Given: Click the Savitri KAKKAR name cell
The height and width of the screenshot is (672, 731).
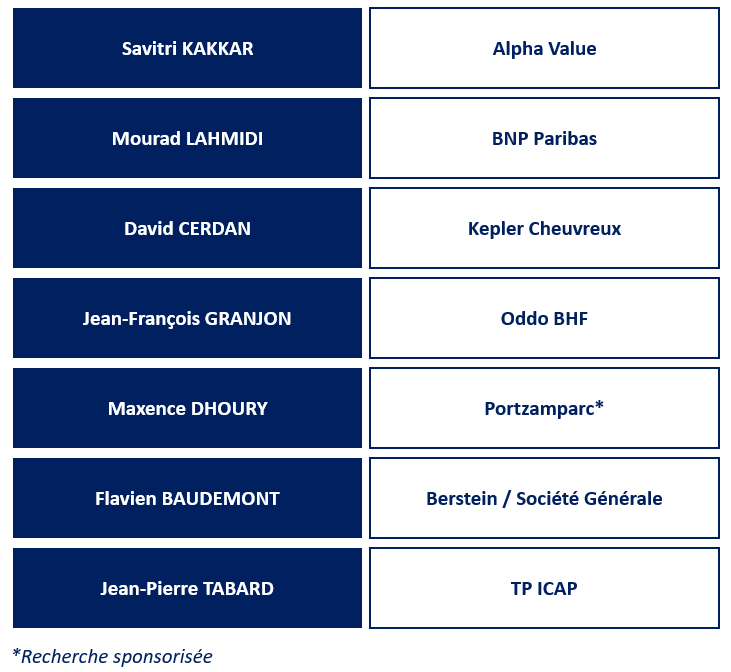Looking at the screenshot, I should 187,48.
